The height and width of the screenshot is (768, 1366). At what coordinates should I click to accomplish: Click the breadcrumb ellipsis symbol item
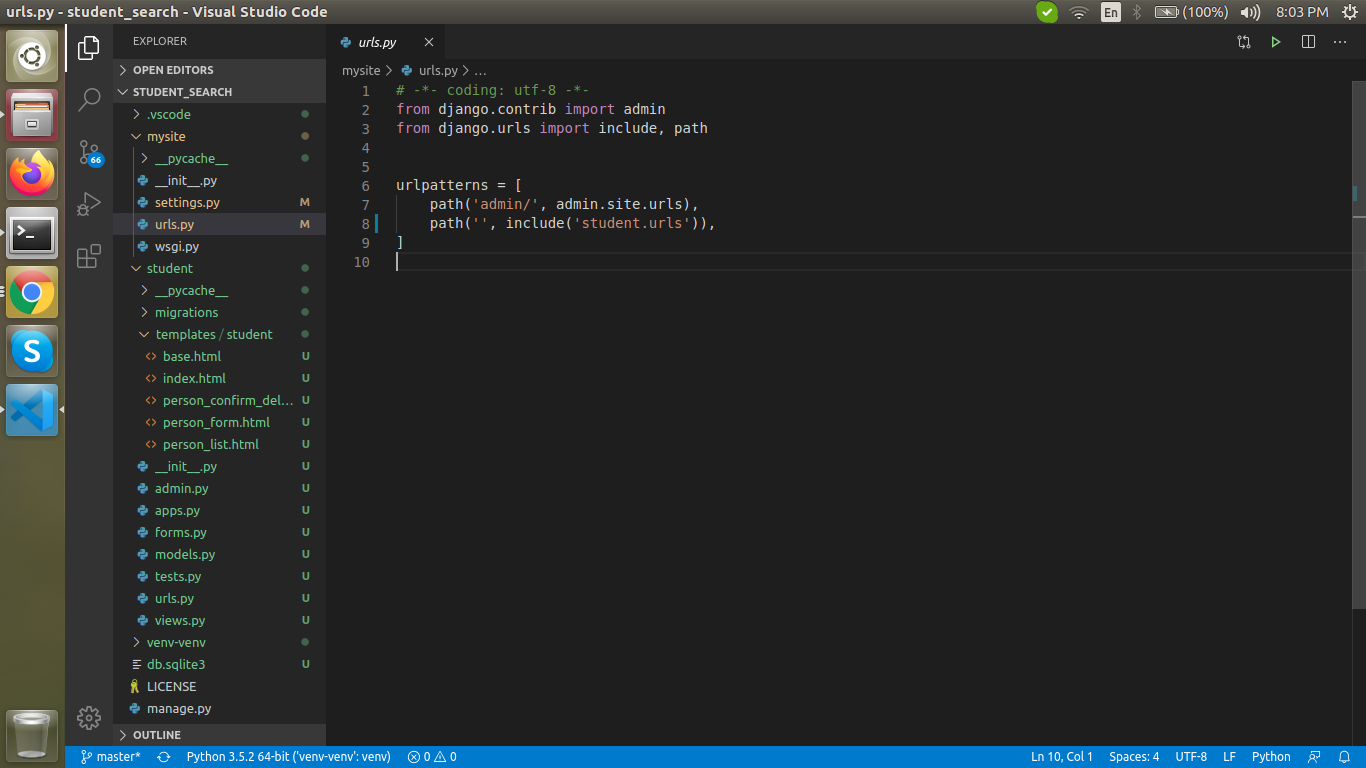pyautogui.click(x=480, y=71)
